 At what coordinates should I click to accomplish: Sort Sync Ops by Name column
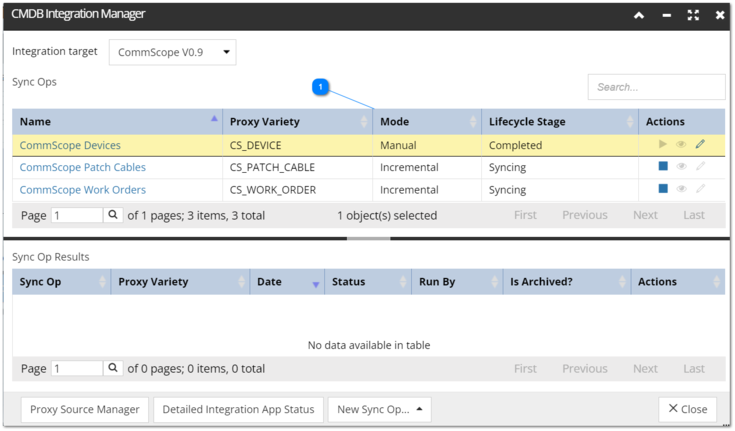[117, 121]
